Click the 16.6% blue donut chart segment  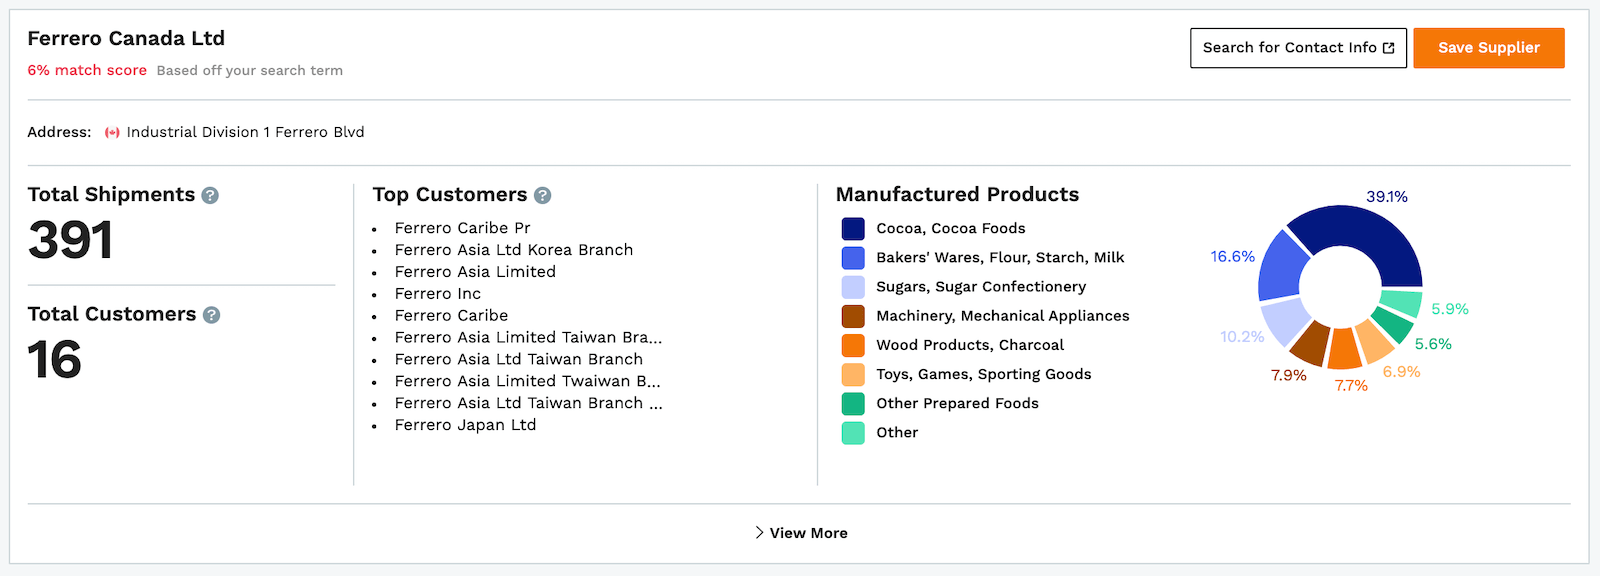click(1282, 267)
